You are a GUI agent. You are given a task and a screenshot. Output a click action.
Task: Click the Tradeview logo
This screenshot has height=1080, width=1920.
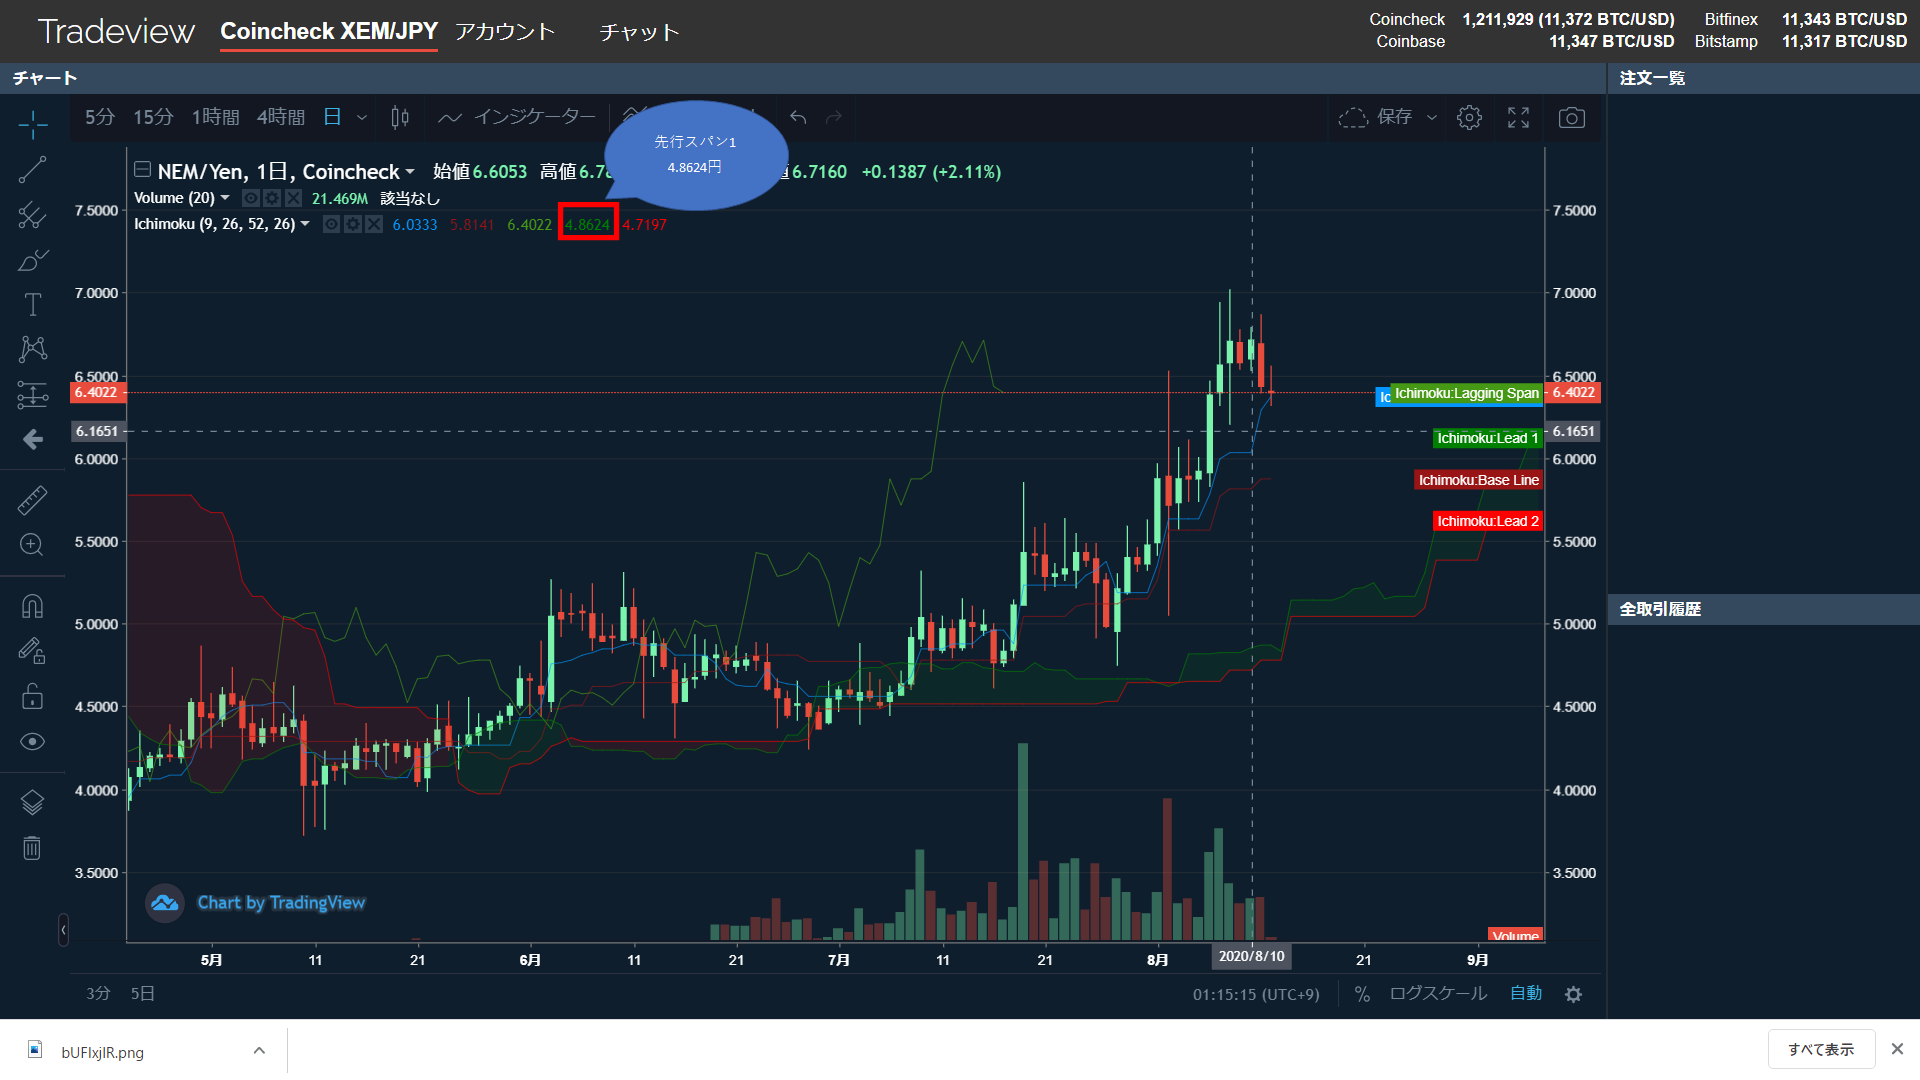click(x=116, y=32)
